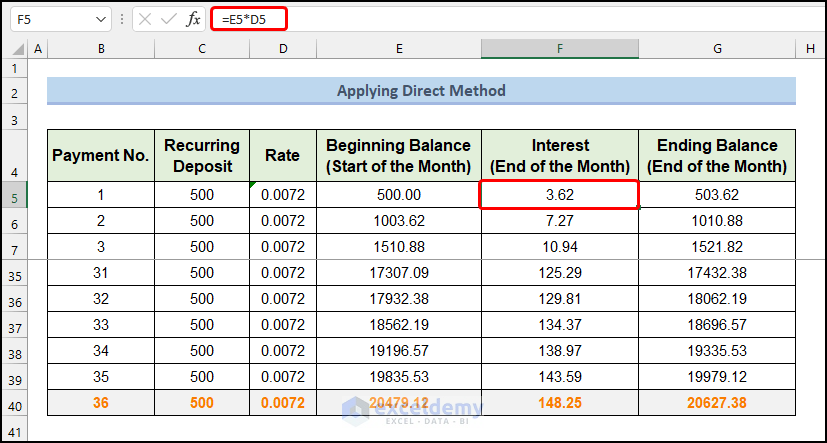The image size is (827, 443).
Task: Select ending balance cell 1521.82
Action: pos(717,246)
